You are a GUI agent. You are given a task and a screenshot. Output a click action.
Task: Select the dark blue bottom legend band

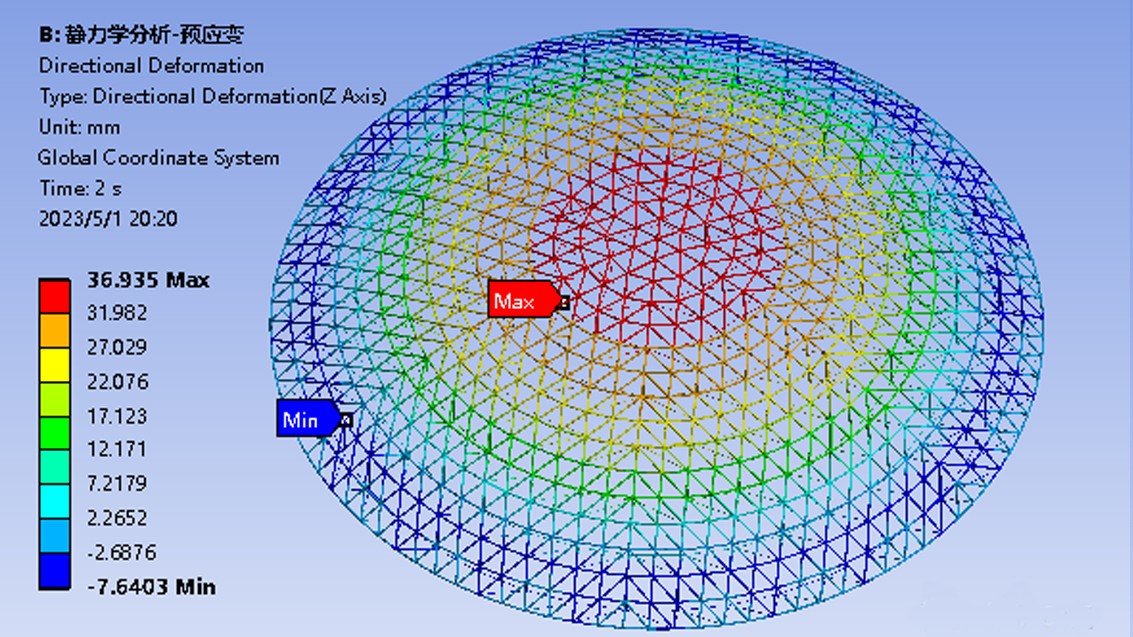pyautogui.click(x=54, y=571)
